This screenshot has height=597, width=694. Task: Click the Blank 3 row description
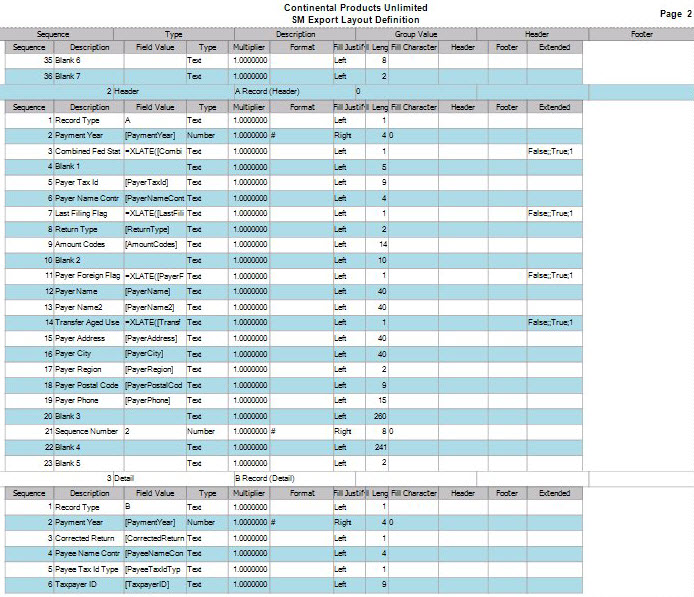(69, 415)
